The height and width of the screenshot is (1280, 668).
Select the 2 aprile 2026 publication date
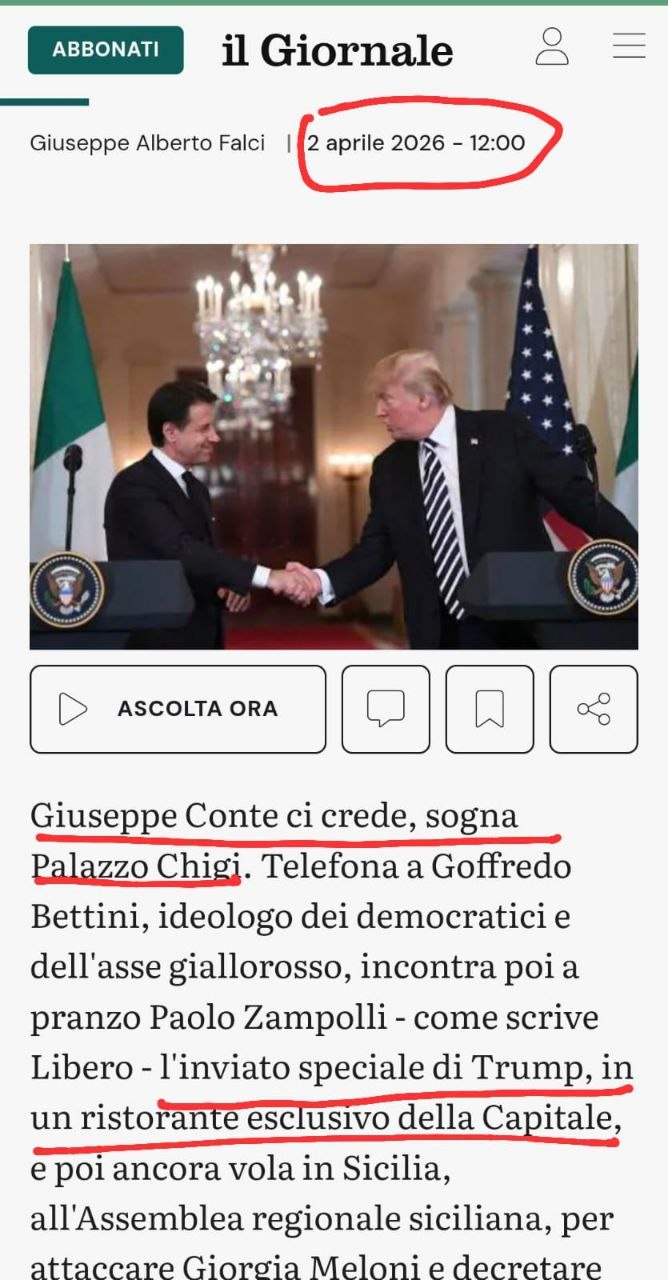[x=416, y=143]
